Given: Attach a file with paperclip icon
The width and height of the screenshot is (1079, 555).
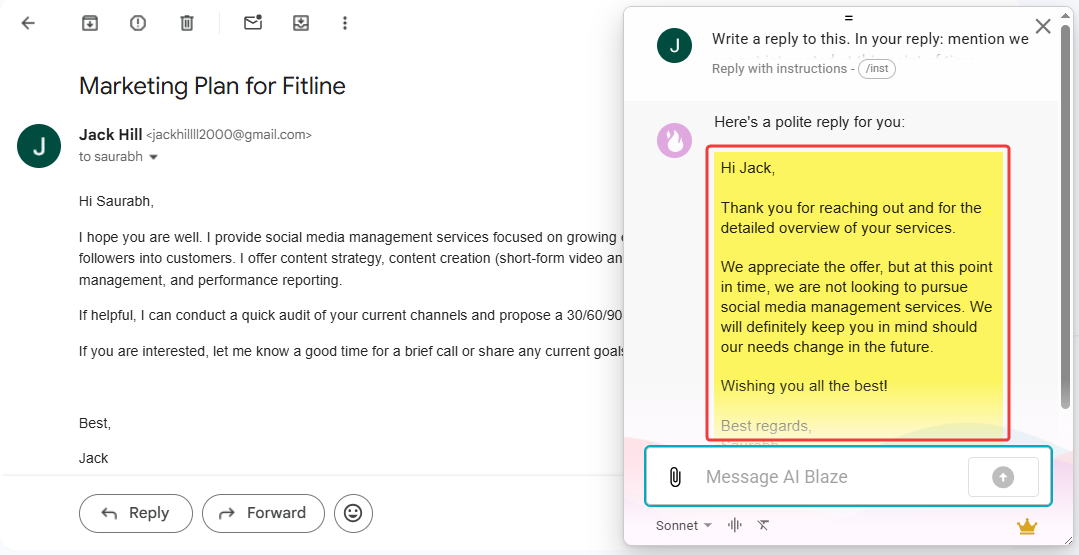Looking at the screenshot, I should (x=675, y=477).
